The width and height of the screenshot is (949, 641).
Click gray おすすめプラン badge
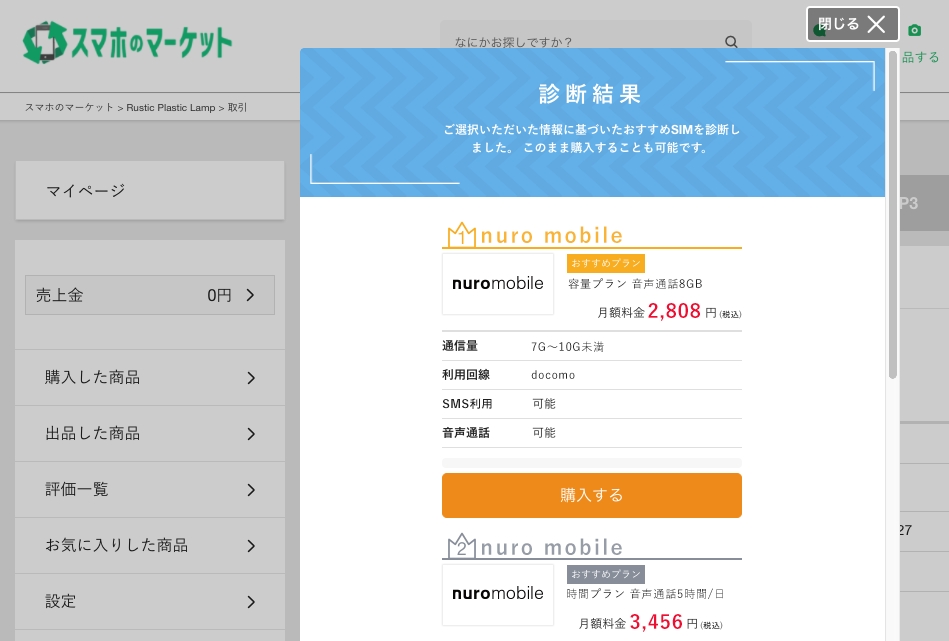[606, 574]
